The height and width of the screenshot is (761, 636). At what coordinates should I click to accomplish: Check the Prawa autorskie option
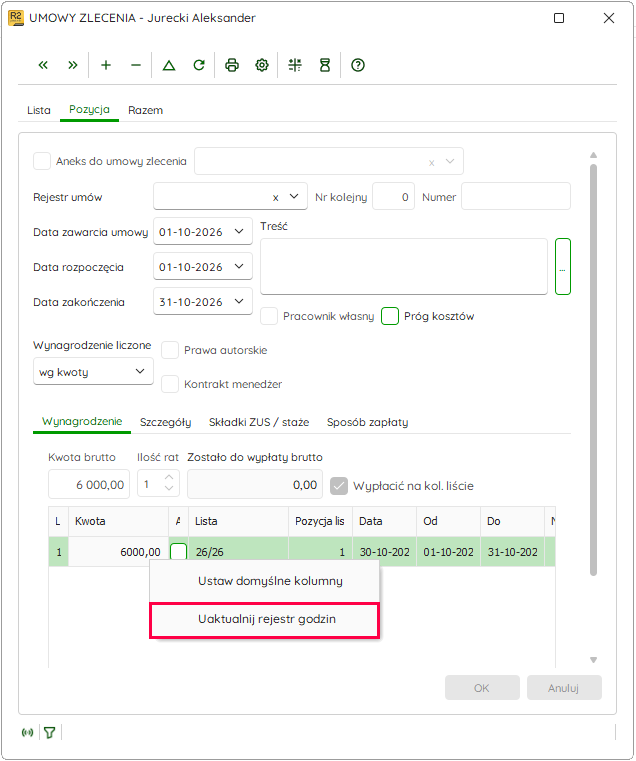(170, 350)
